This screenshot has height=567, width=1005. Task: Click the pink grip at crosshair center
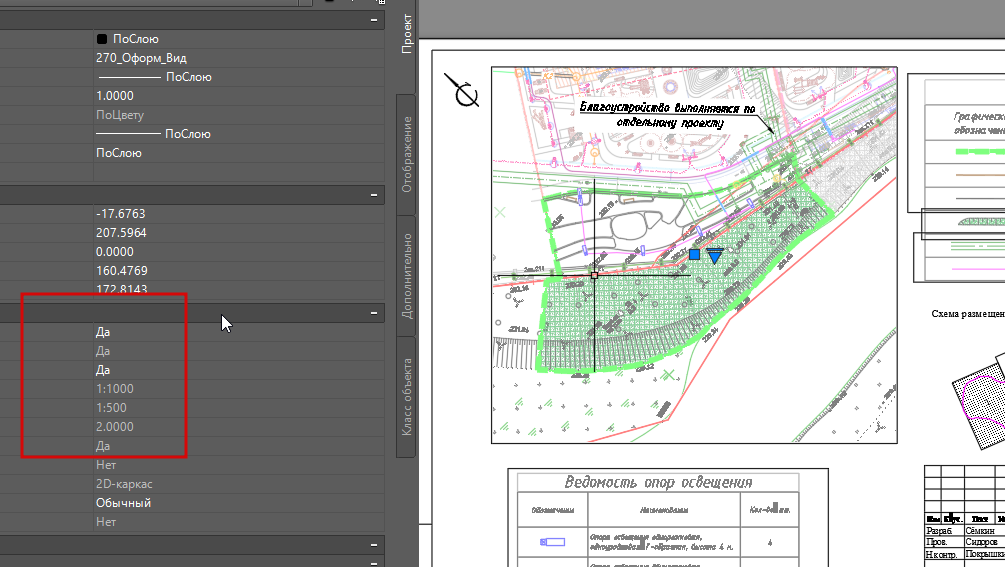coord(595,275)
